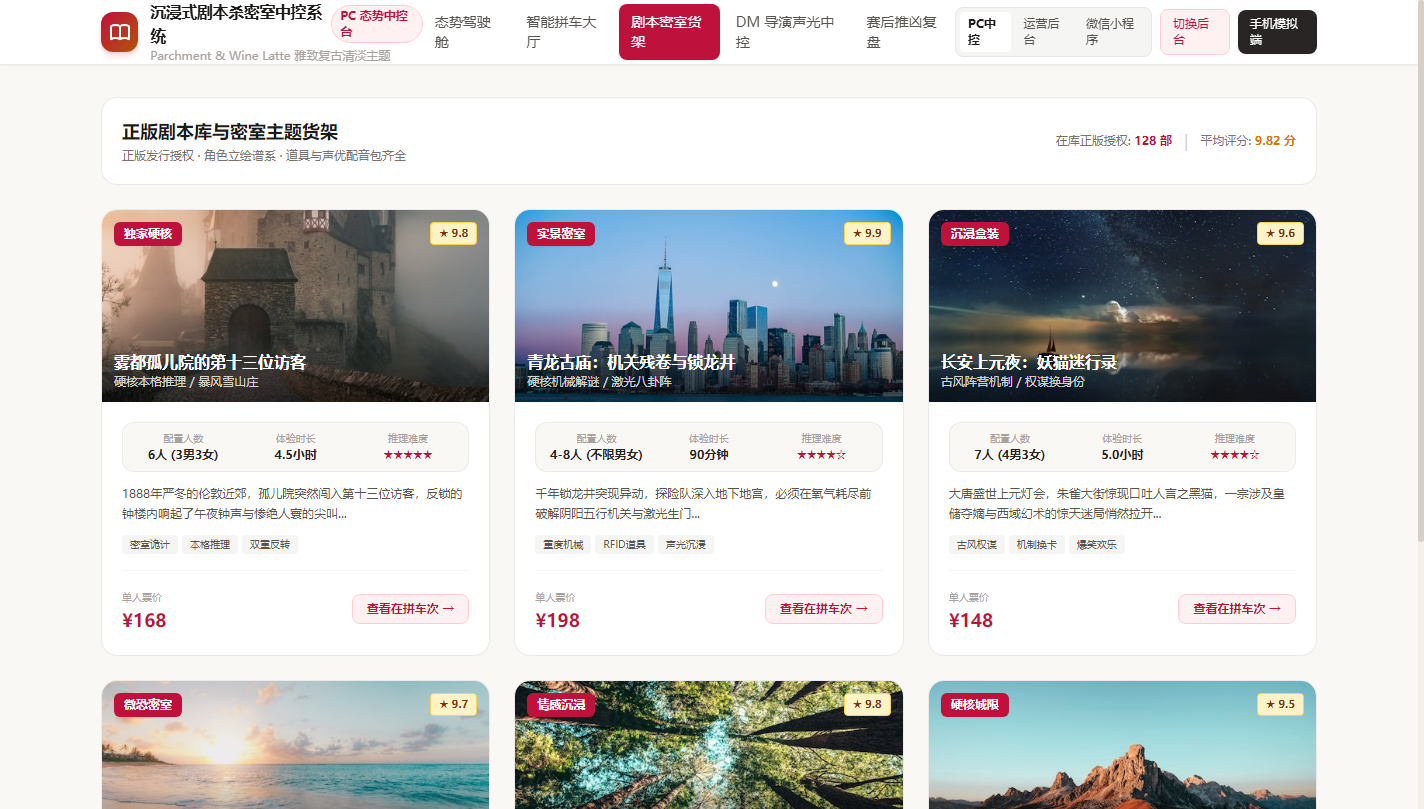Click the ★ 9.6 rating badge
The image size is (1424, 809).
click(1280, 233)
